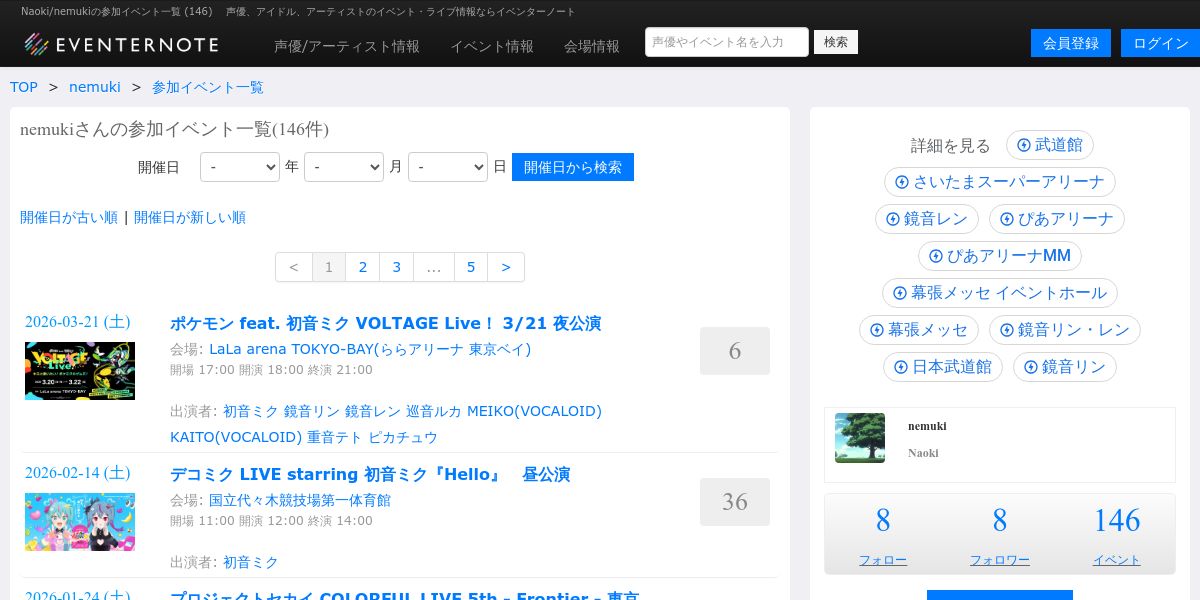Open nemuki breadcrumb link
The width and height of the screenshot is (1200, 600).
pyautogui.click(x=95, y=87)
